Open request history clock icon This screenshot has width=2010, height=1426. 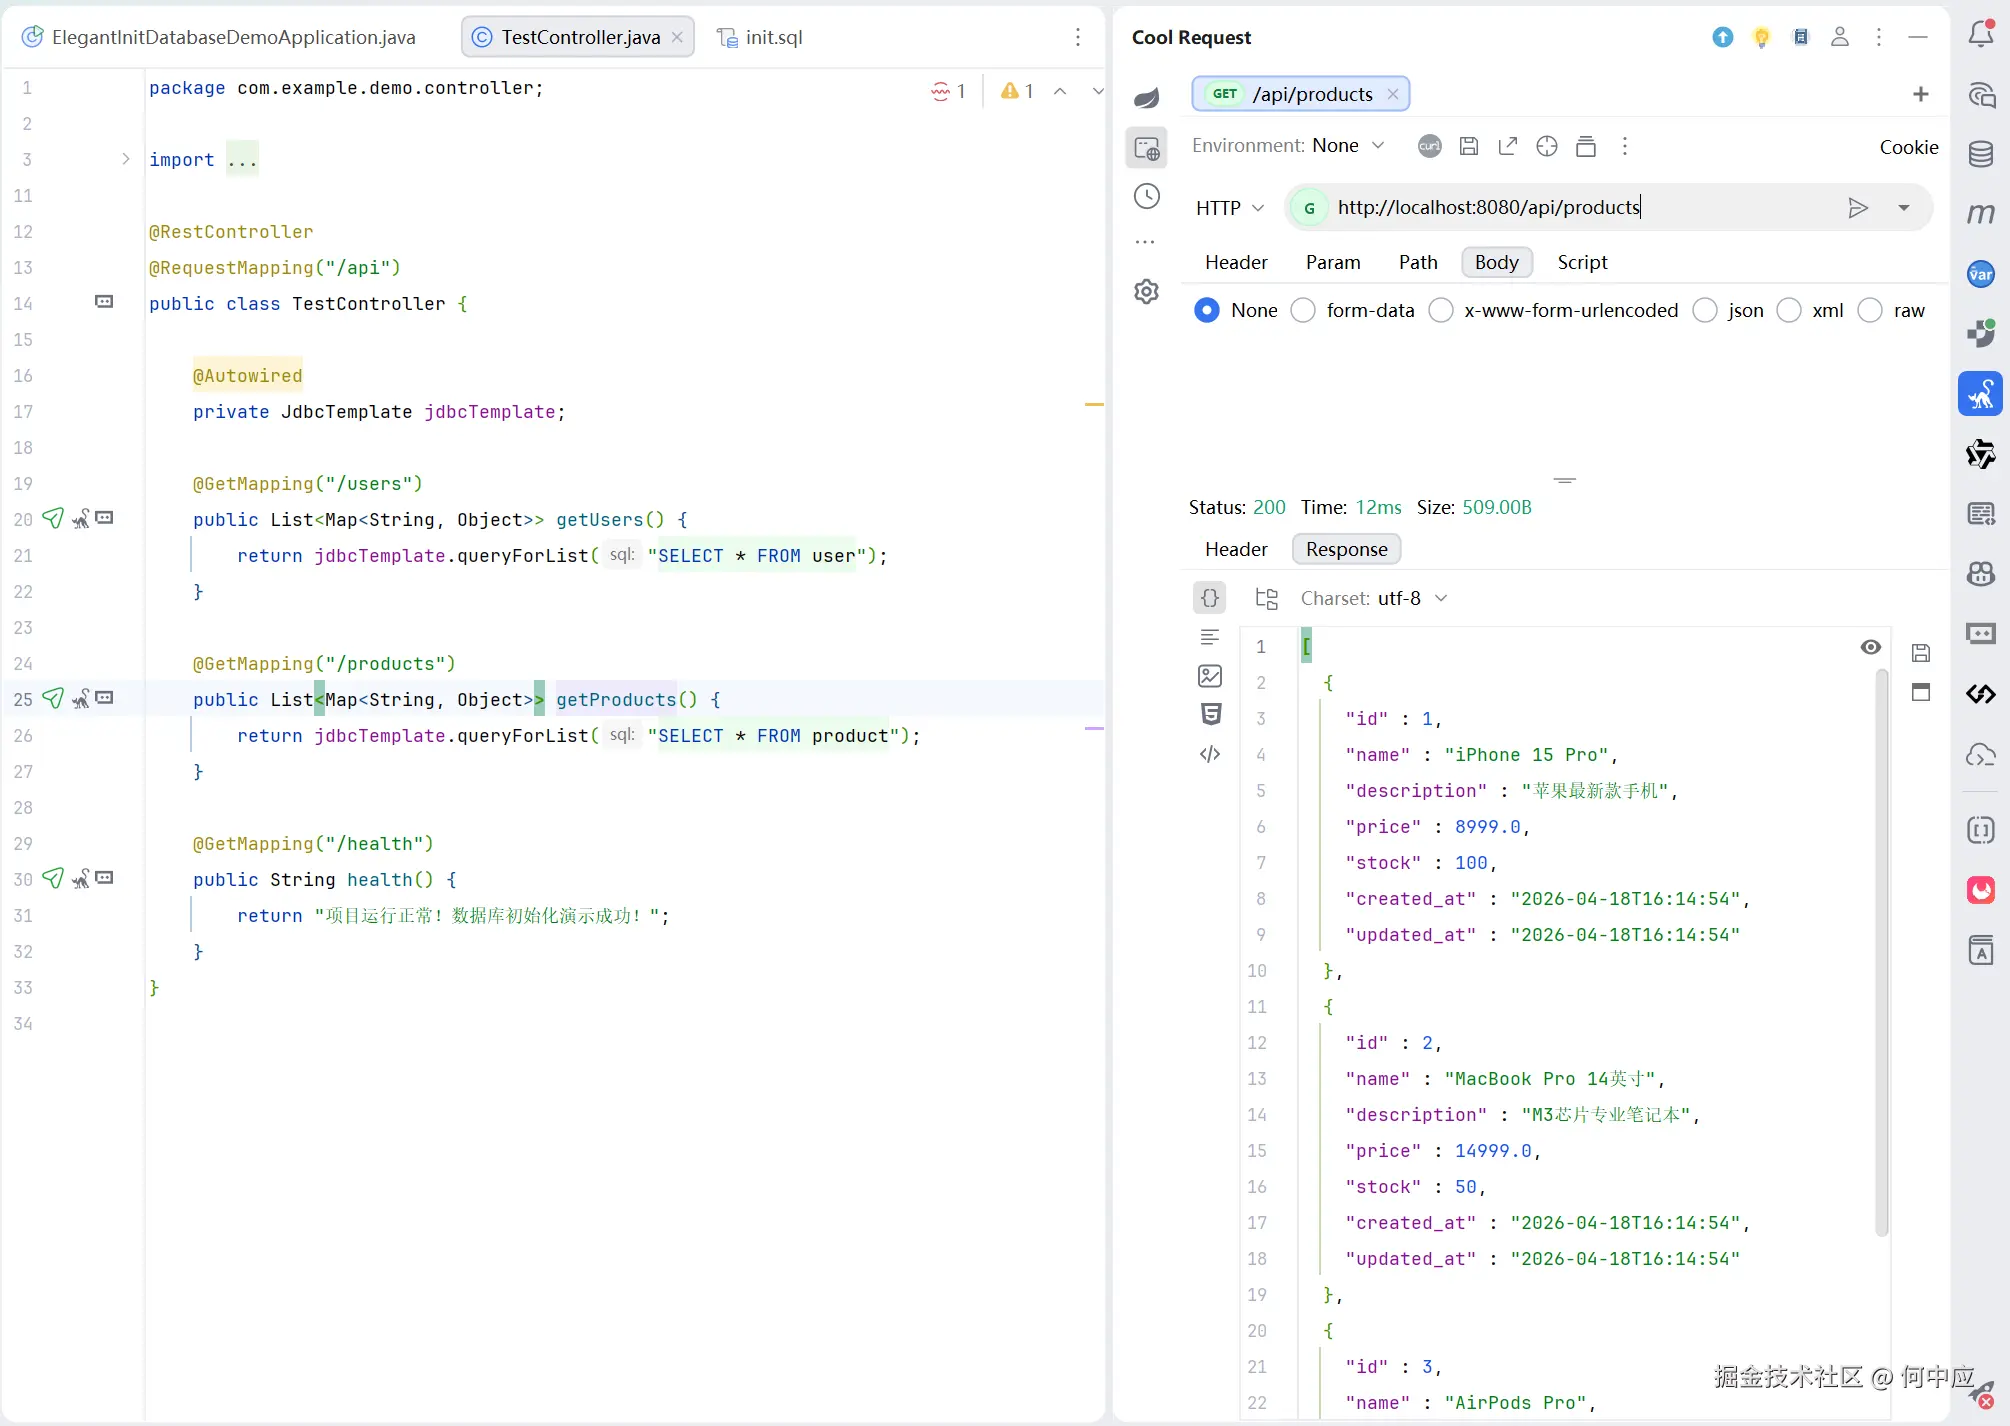1146,196
